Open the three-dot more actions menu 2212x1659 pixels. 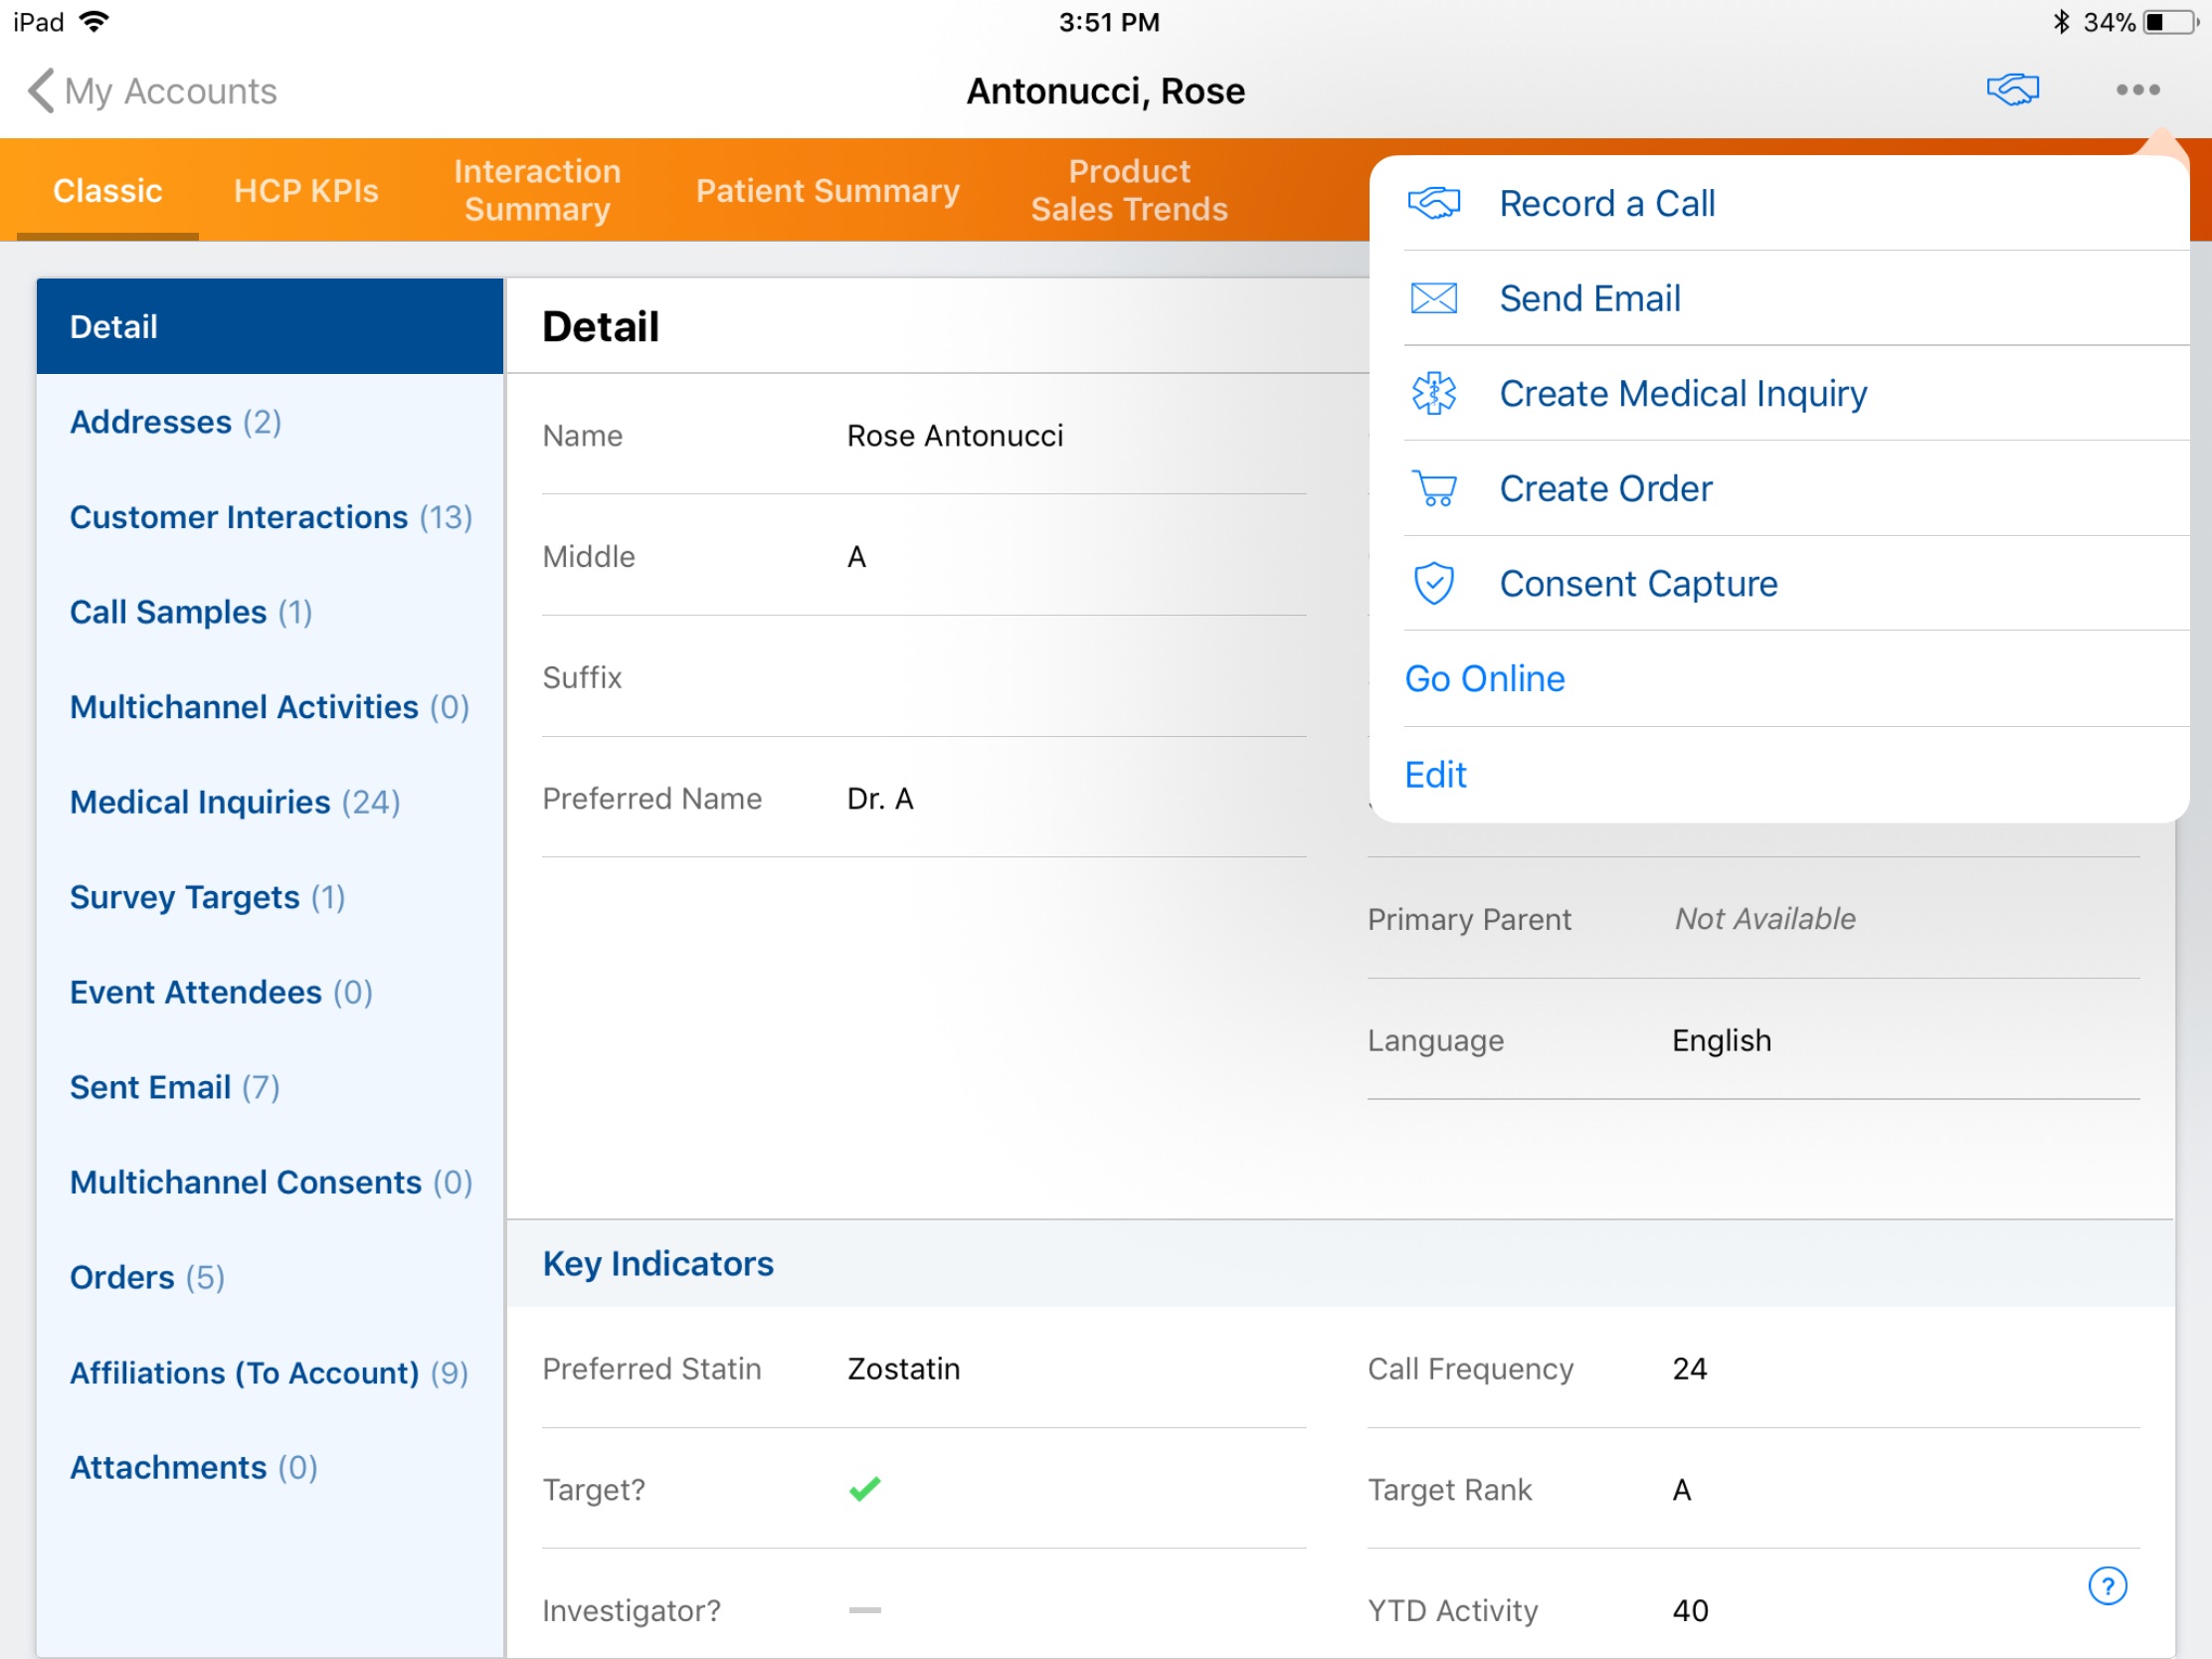[x=2137, y=90]
